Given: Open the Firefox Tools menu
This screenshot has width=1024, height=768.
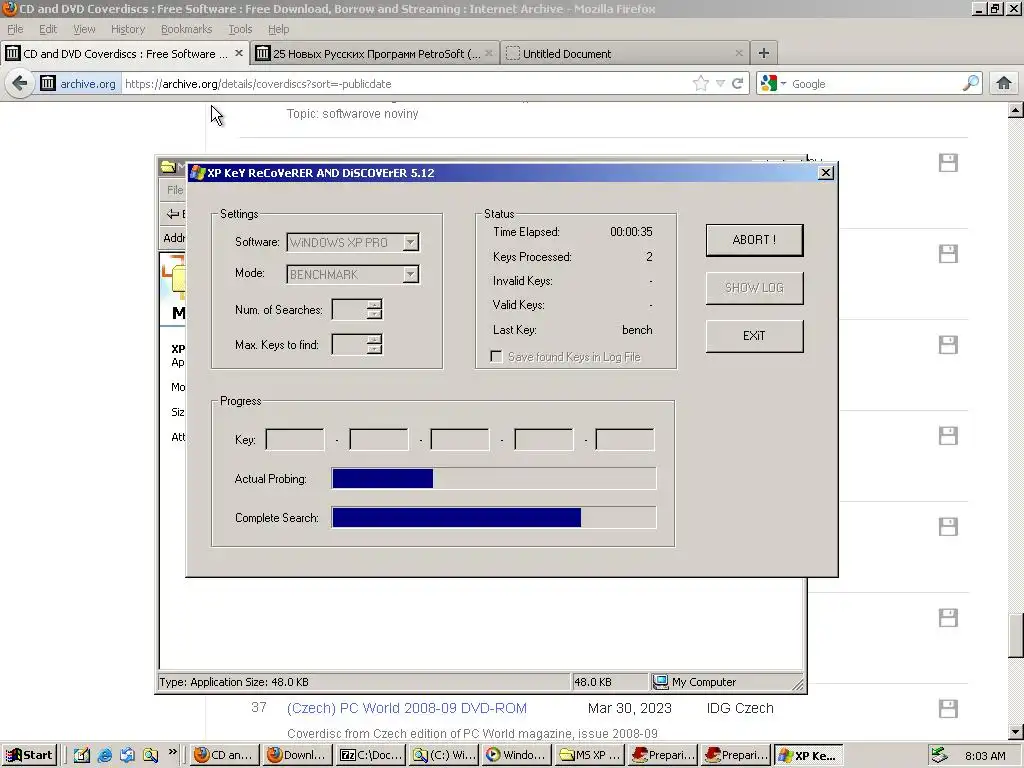Looking at the screenshot, I should pyautogui.click(x=240, y=29).
